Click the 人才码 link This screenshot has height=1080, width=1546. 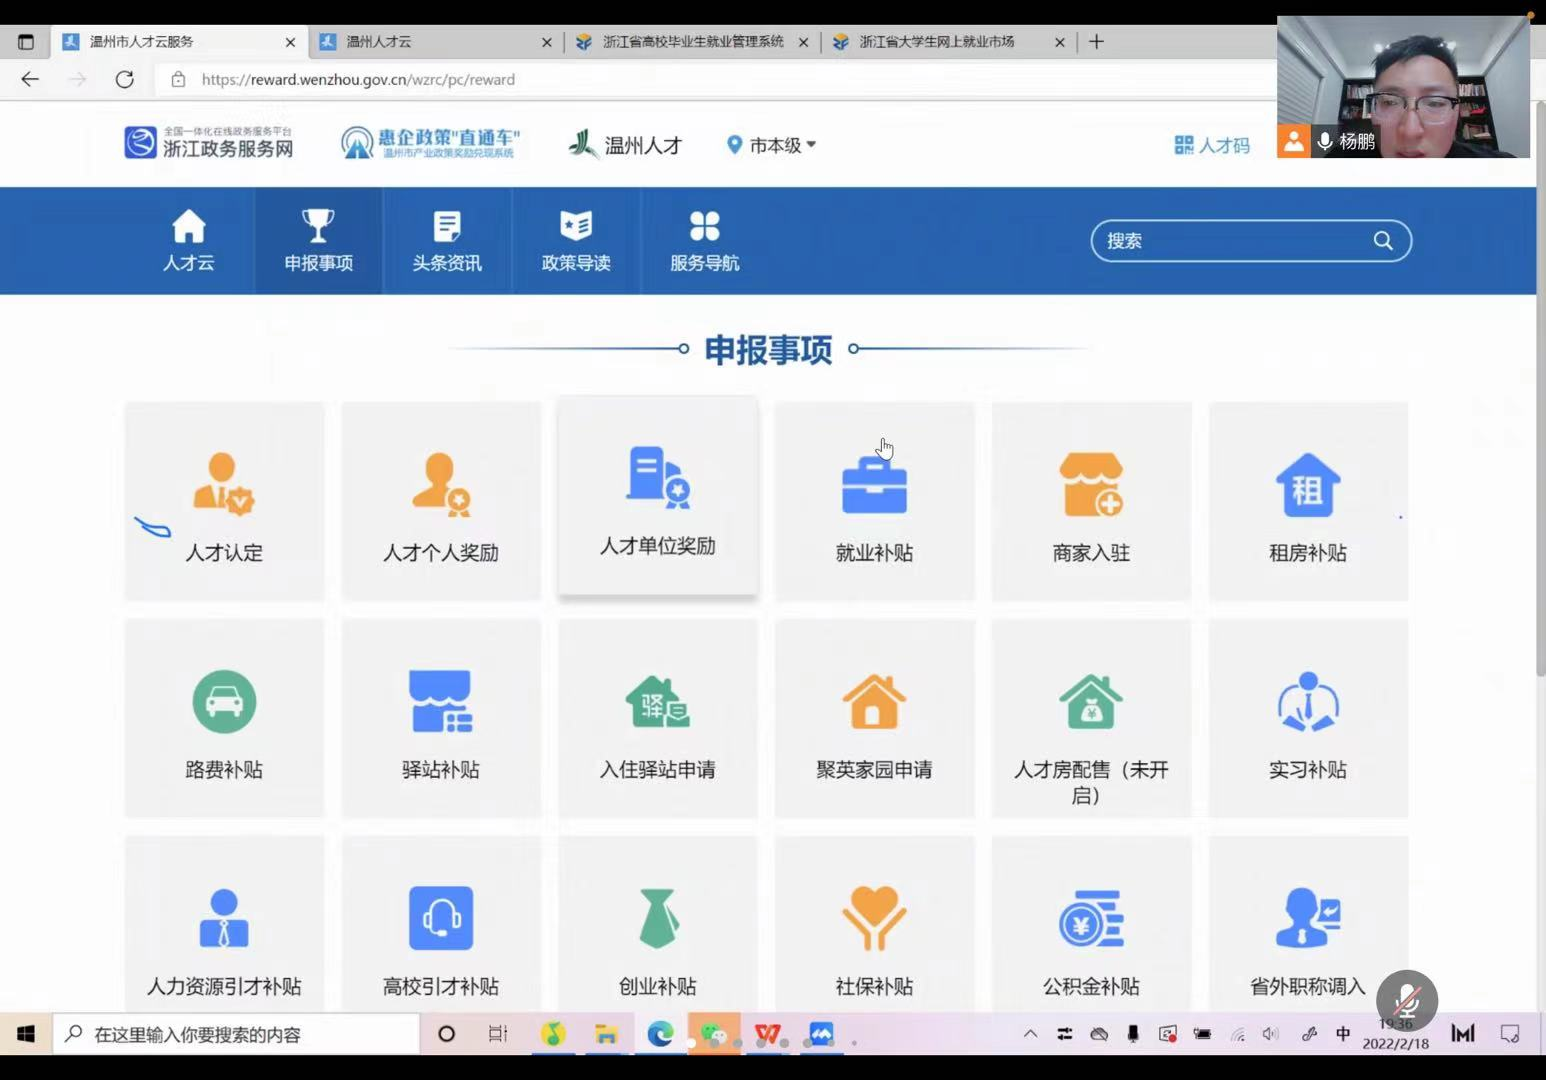point(1212,145)
